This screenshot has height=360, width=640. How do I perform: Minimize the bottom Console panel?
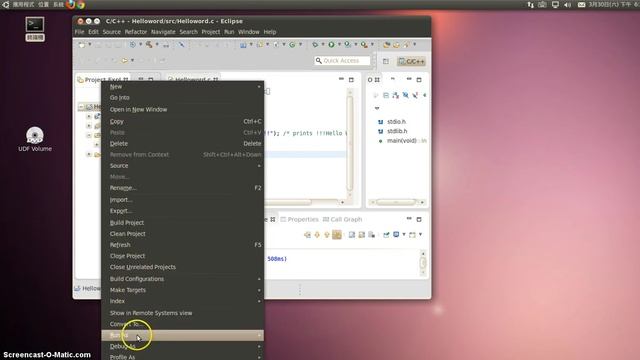pyautogui.click(x=409, y=219)
